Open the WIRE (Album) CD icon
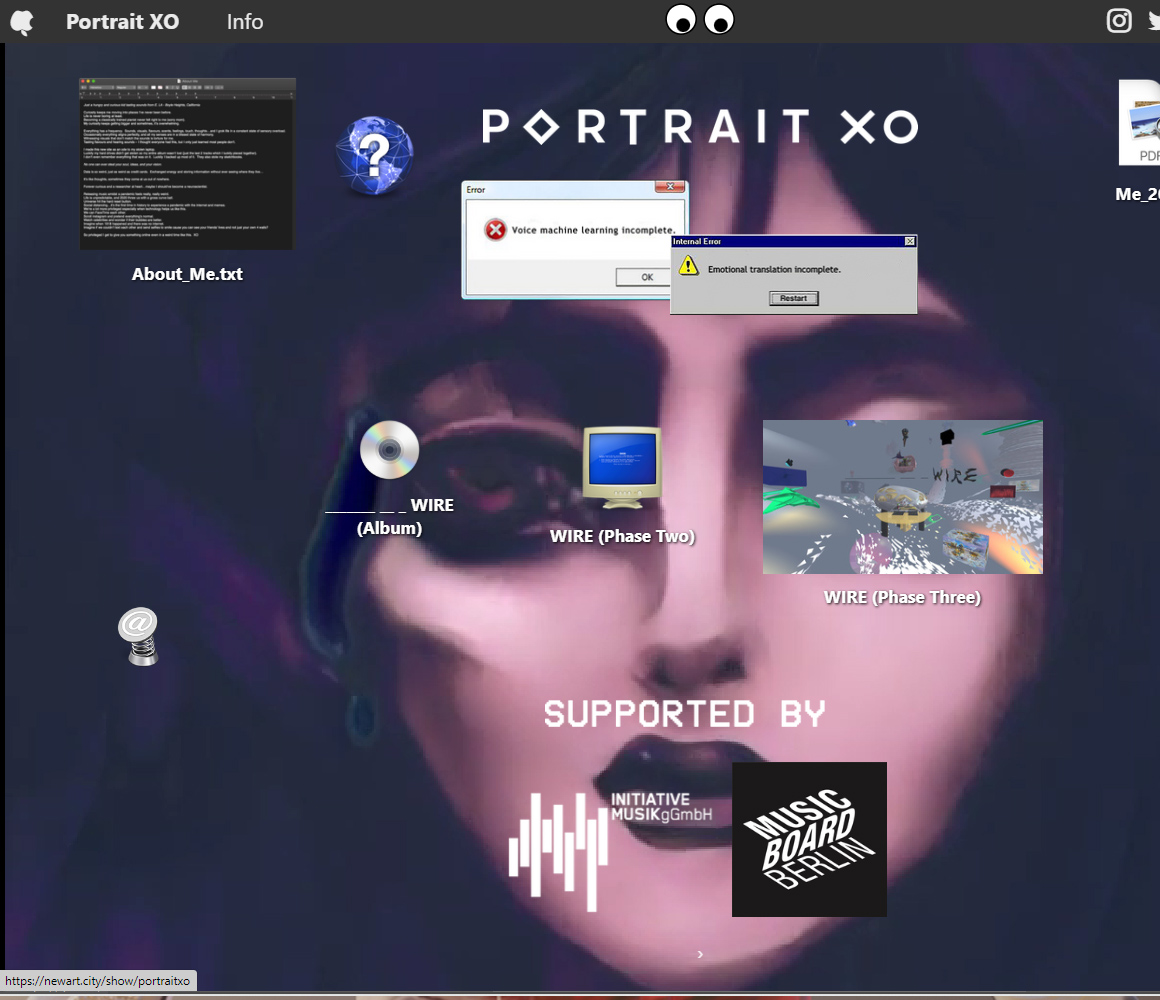1160x1000 pixels. (x=389, y=450)
